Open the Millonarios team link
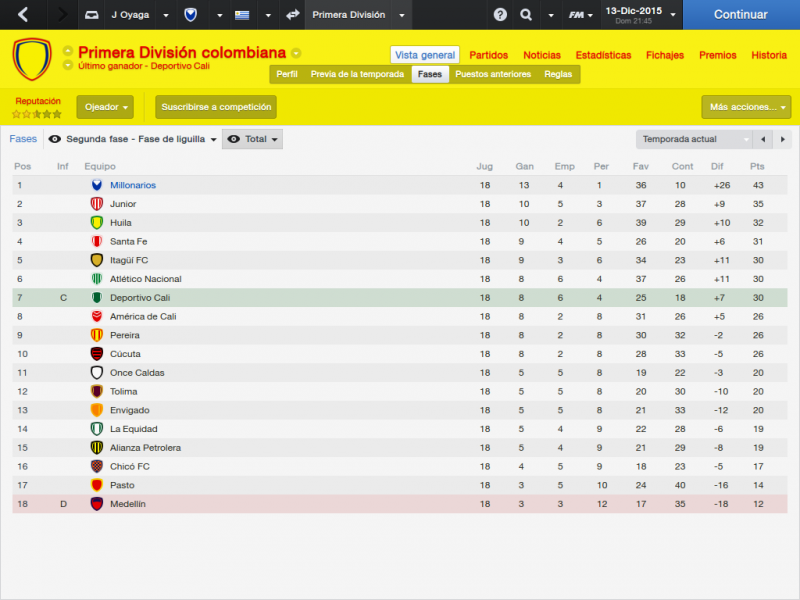Image resolution: width=800 pixels, height=600 pixels. pos(133,185)
